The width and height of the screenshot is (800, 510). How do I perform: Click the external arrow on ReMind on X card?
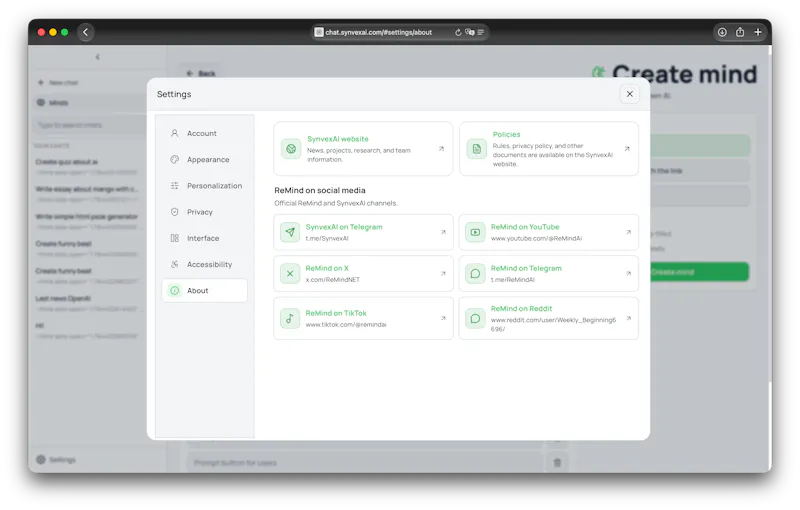tap(443, 273)
